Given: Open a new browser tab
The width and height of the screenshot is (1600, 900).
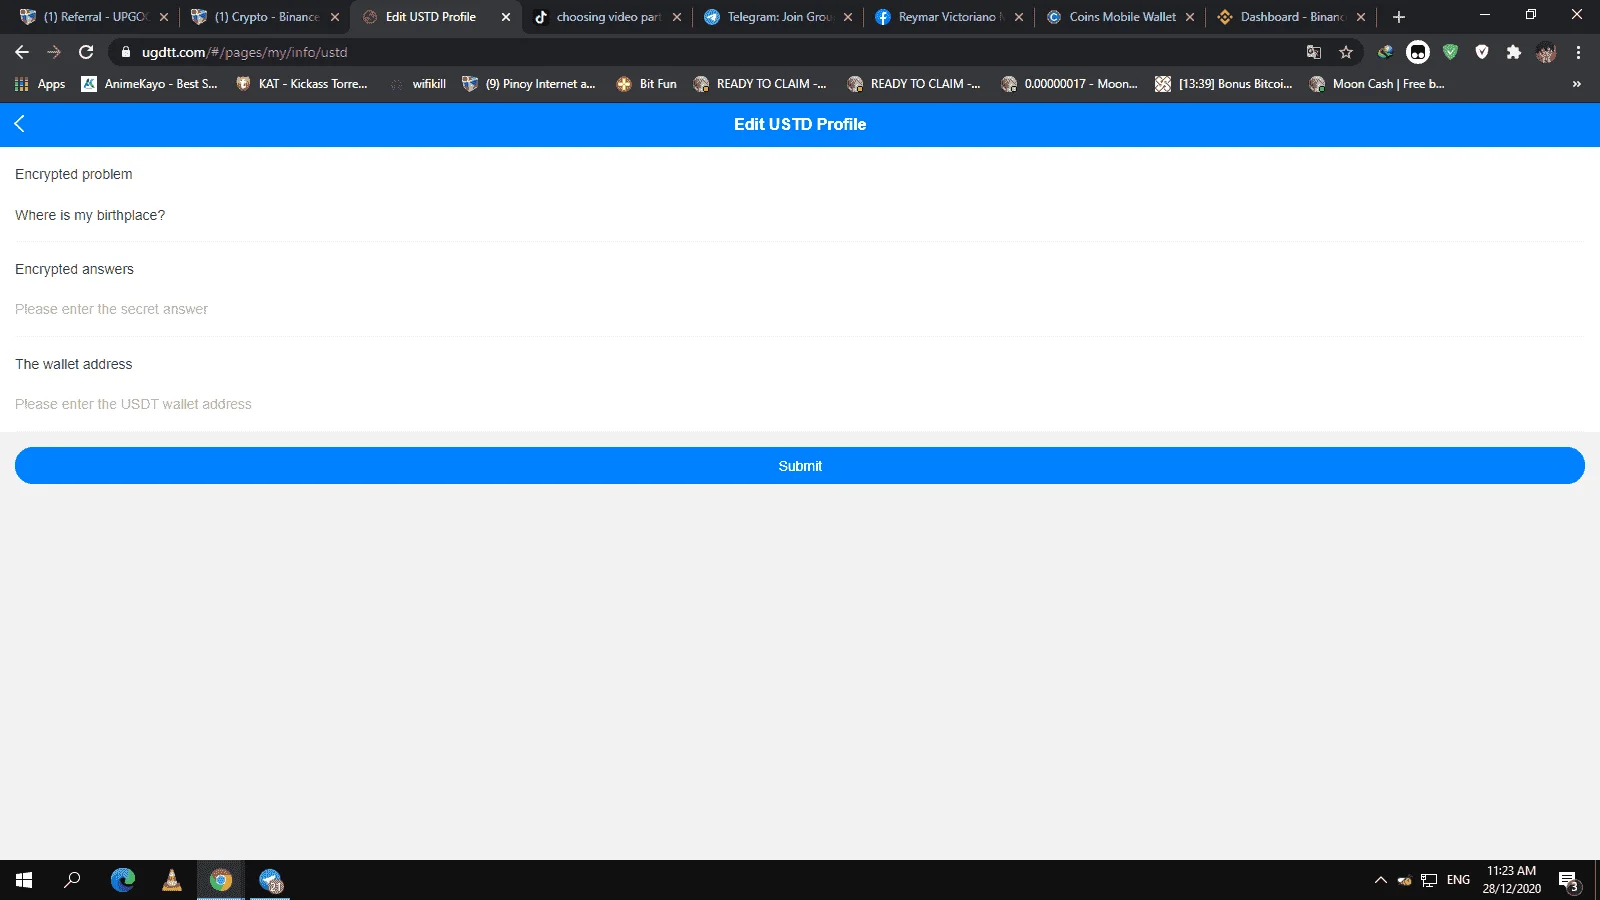Looking at the screenshot, I should 1399,17.
